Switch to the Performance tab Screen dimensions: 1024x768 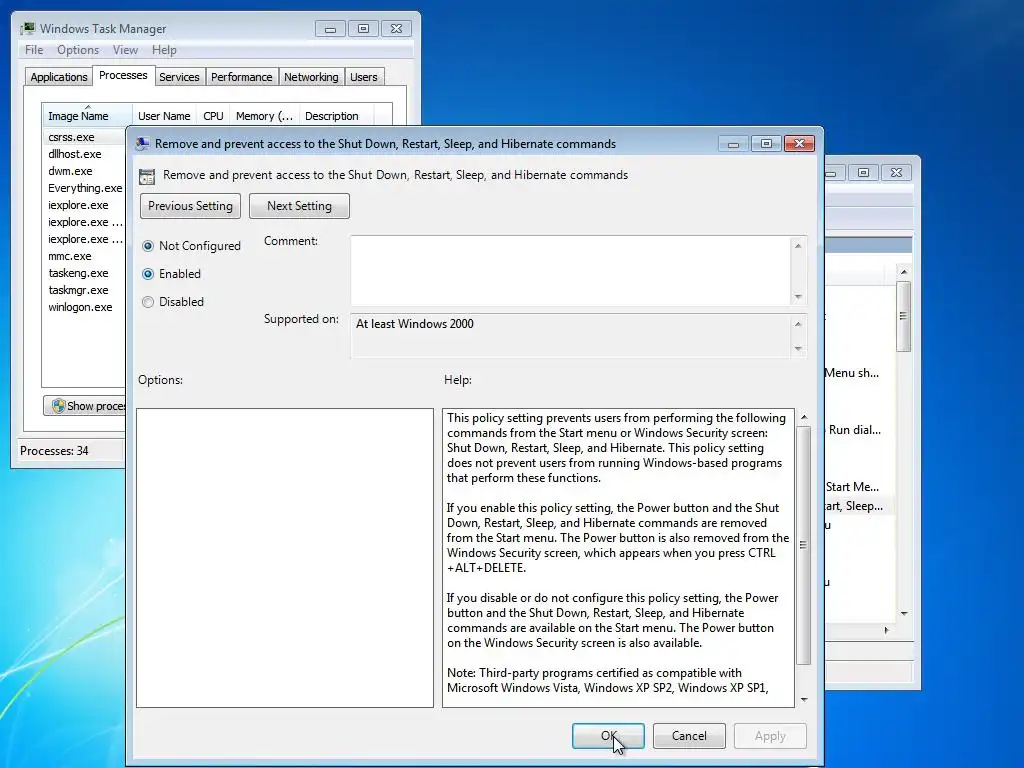pyautogui.click(x=242, y=77)
